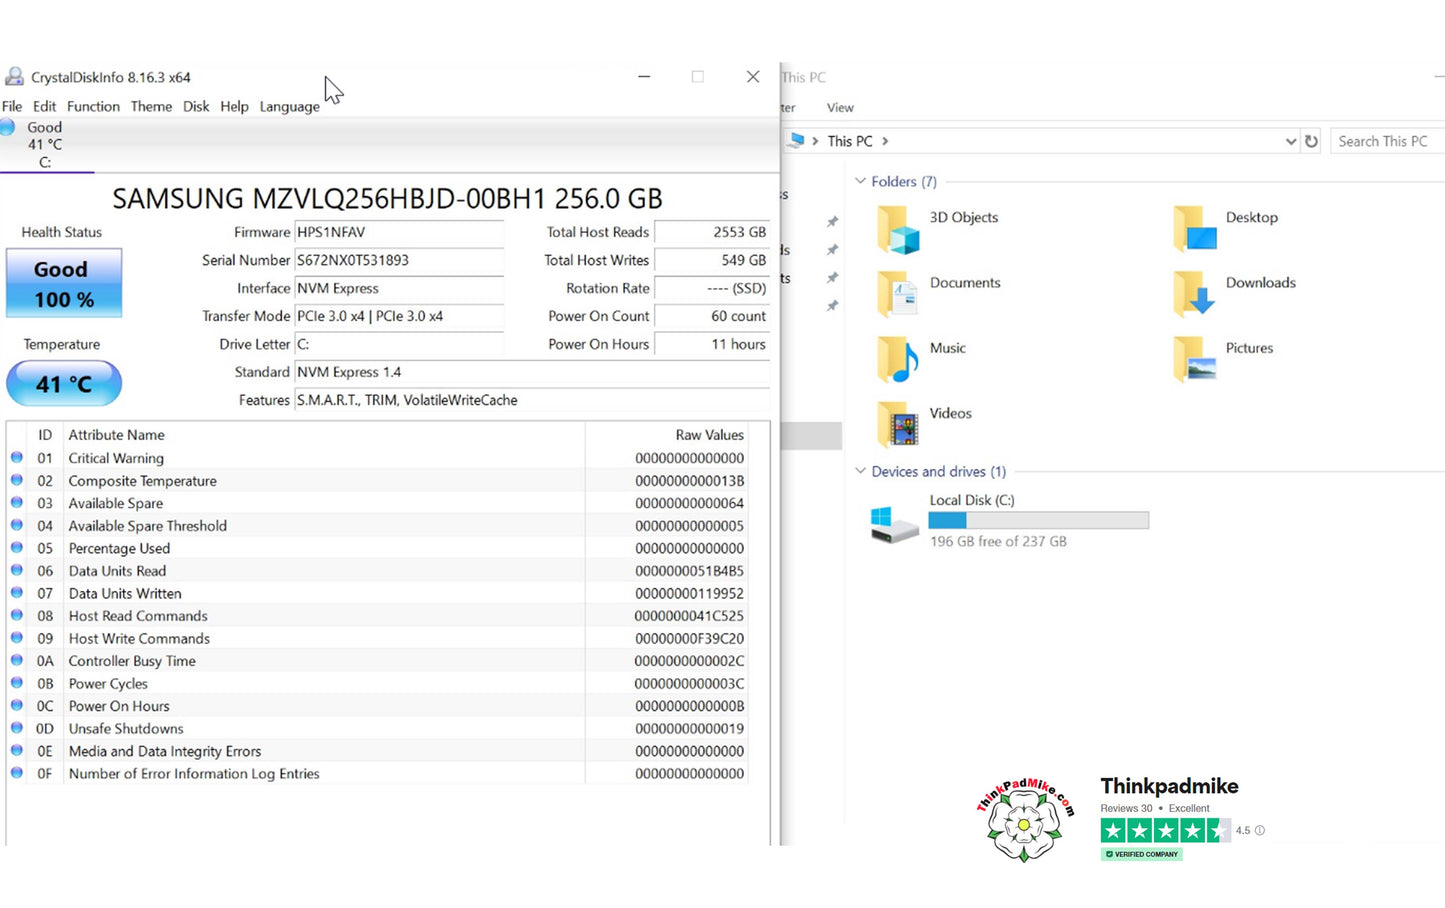Click the Firmware field HPS1NFAV
Viewport: 1445px width, 908px height.
(x=399, y=232)
